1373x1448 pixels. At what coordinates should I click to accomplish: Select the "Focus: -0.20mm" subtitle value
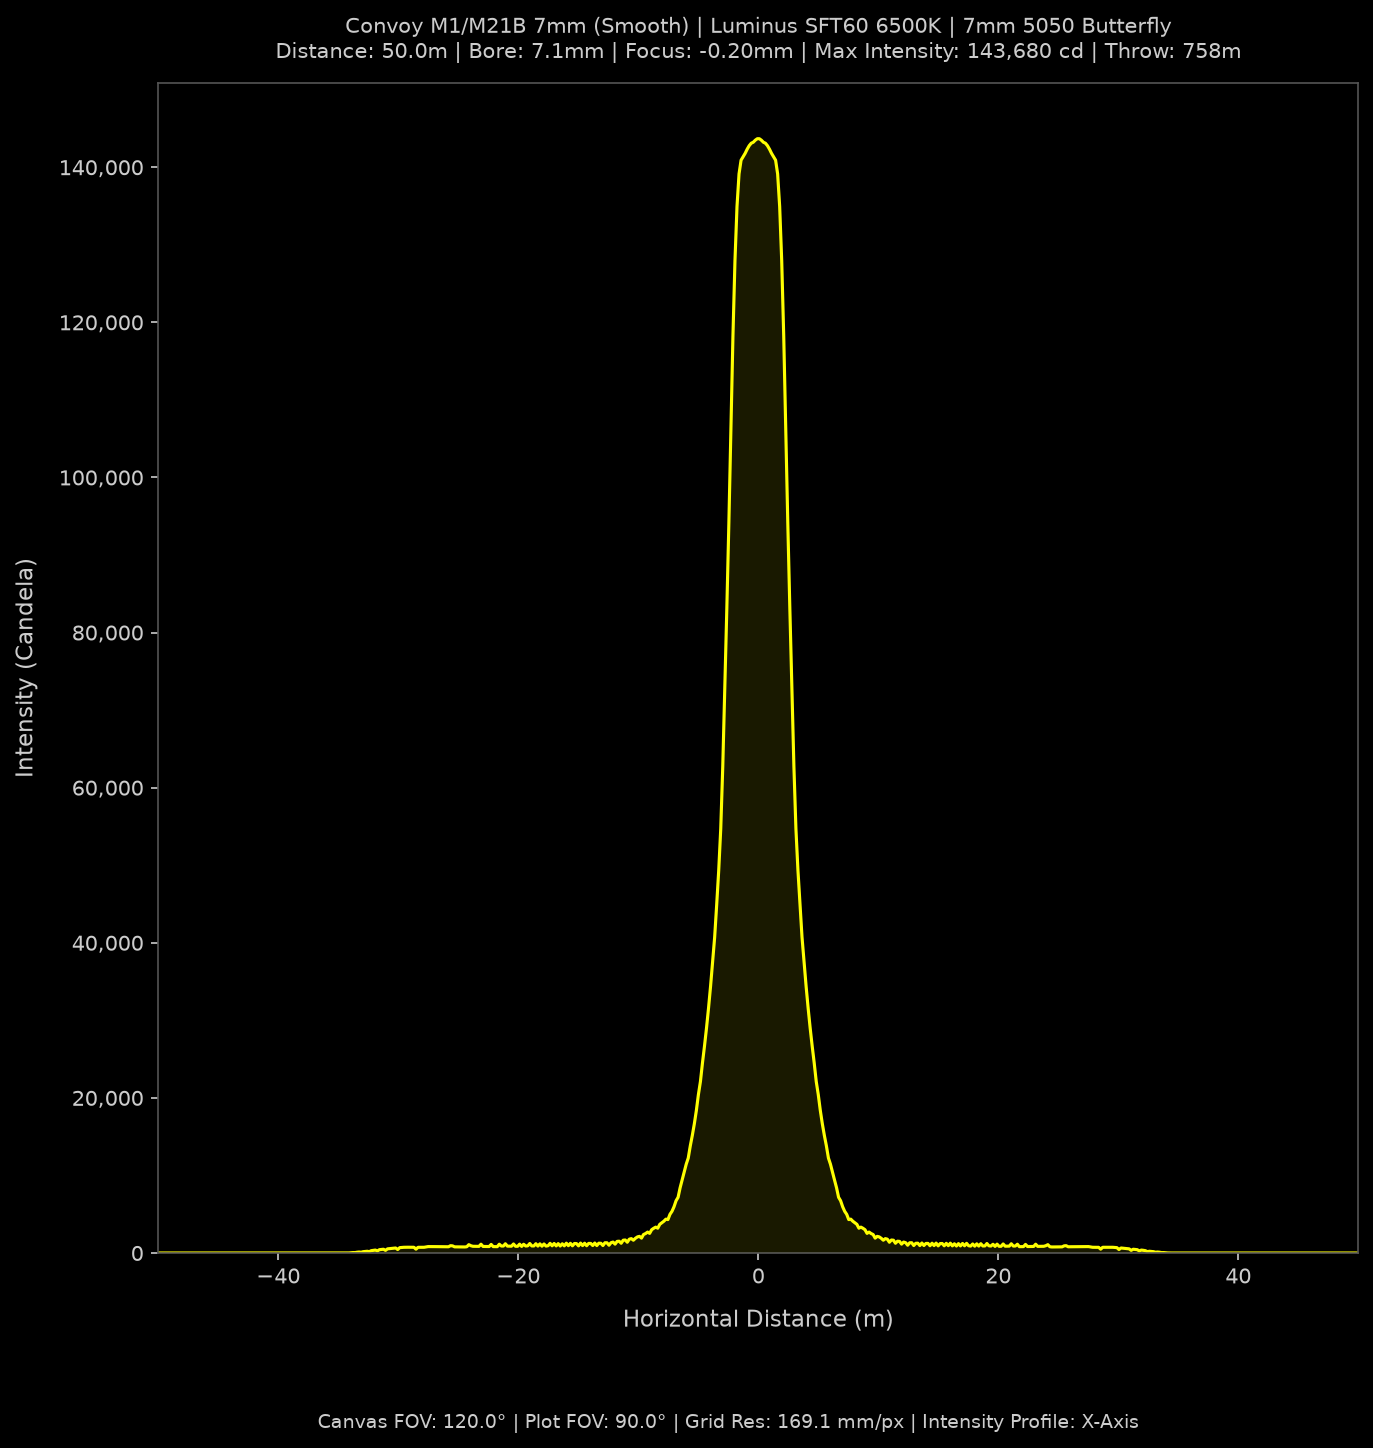pos(708,52)
